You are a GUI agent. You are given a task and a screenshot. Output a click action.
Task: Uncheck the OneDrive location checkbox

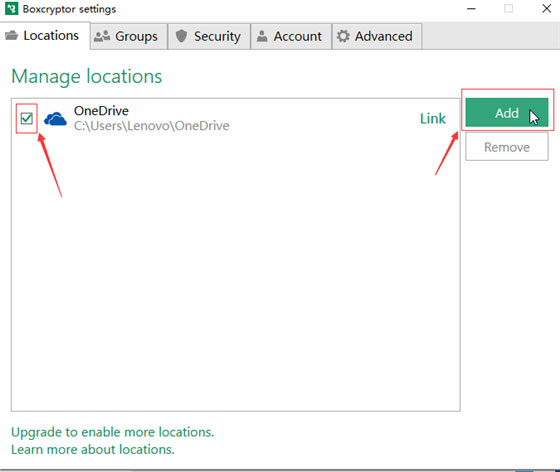pos(27,118)
